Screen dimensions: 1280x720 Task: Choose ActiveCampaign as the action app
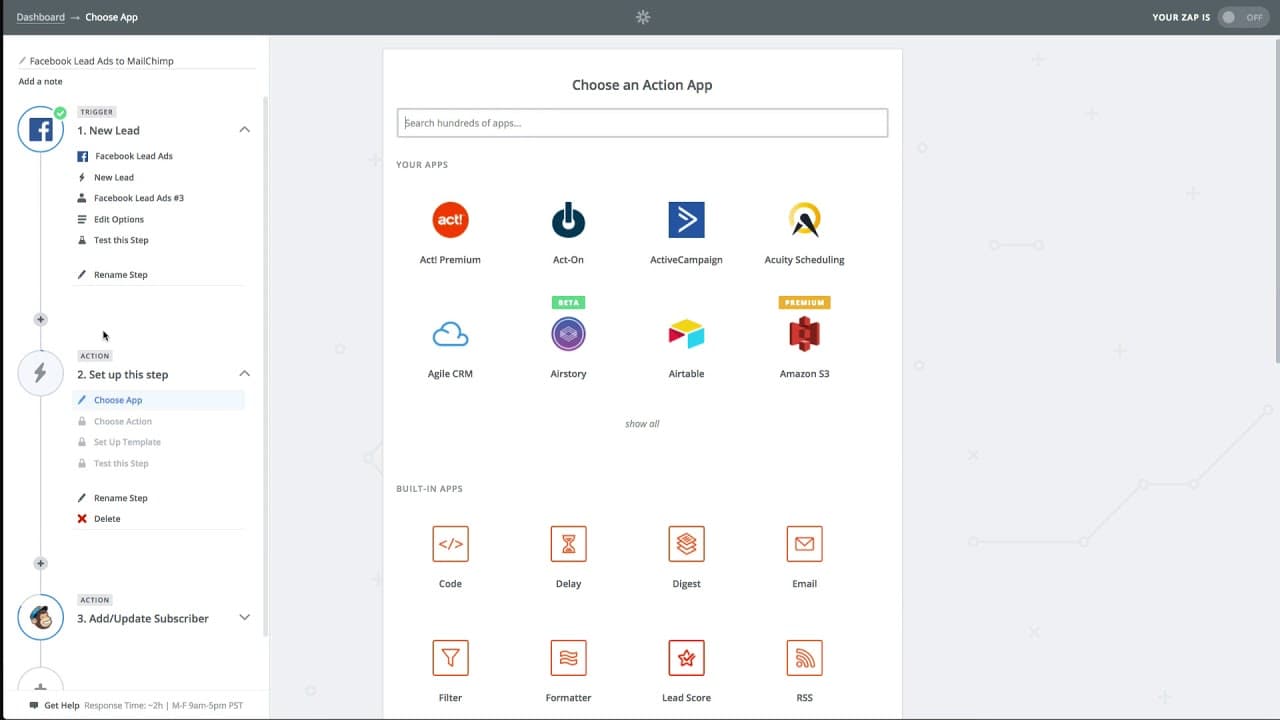pyautogui.click(x=686, y=232)
